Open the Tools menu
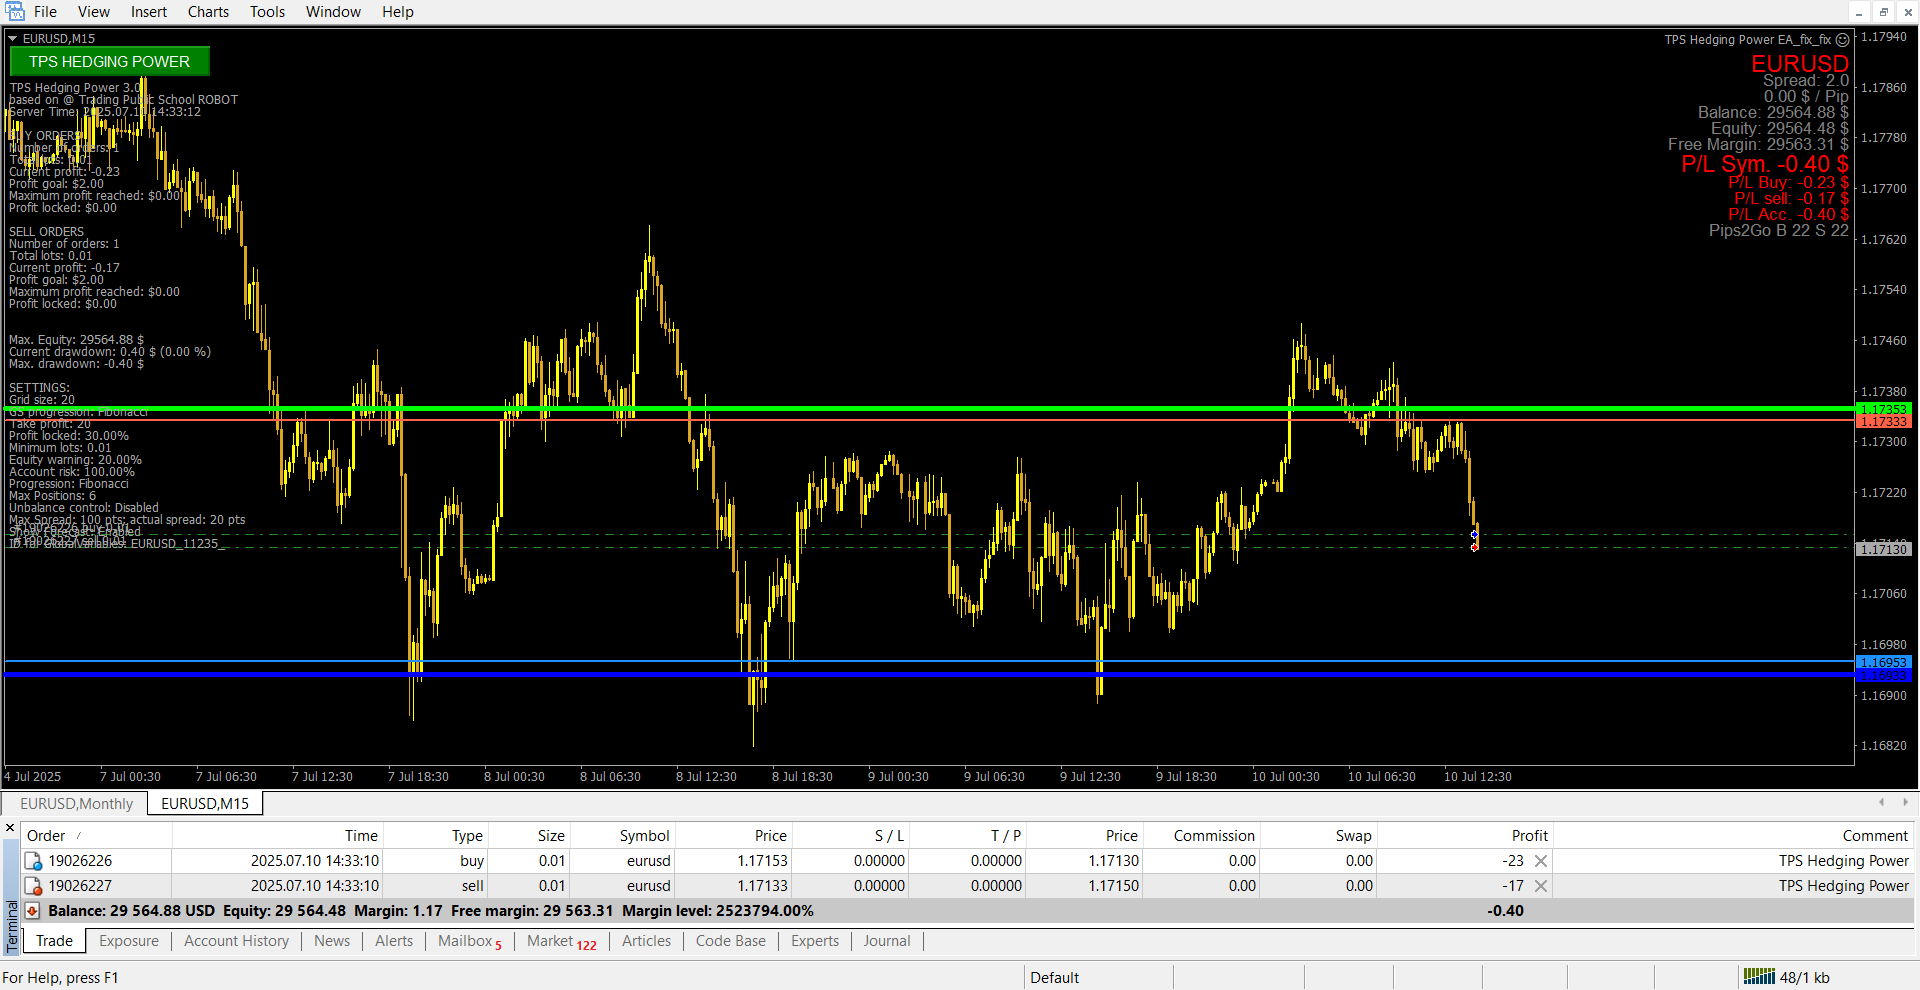Viewport: 1920px width, 990px height. coord(267,12)
